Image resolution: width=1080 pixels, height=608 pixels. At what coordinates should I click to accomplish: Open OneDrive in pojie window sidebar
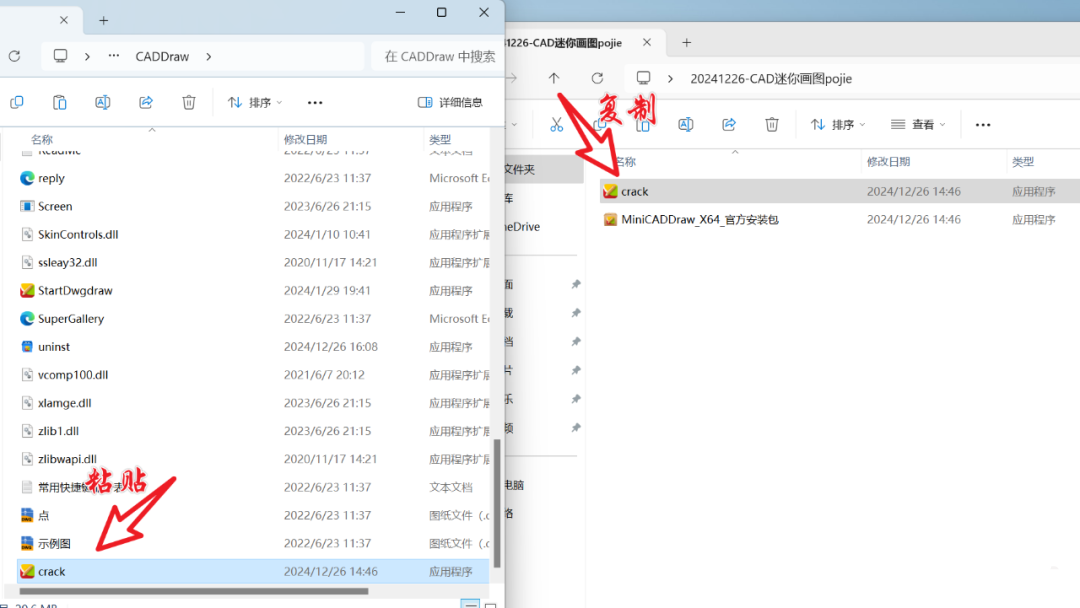[522, 227]
